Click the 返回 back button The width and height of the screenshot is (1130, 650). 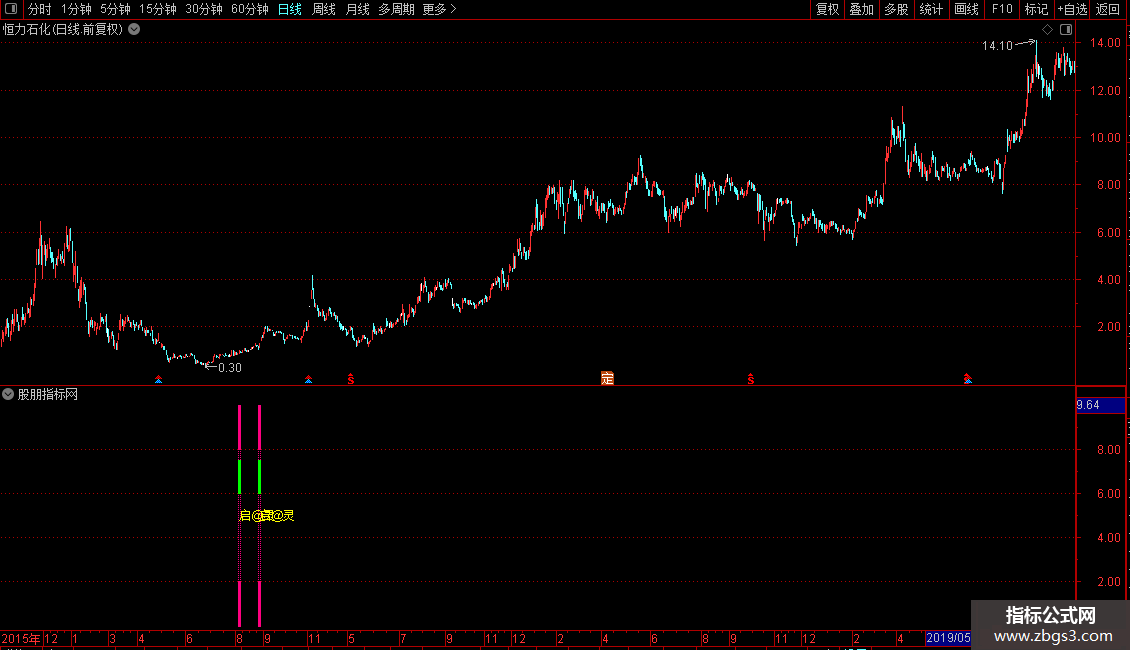pos(1108,9)
